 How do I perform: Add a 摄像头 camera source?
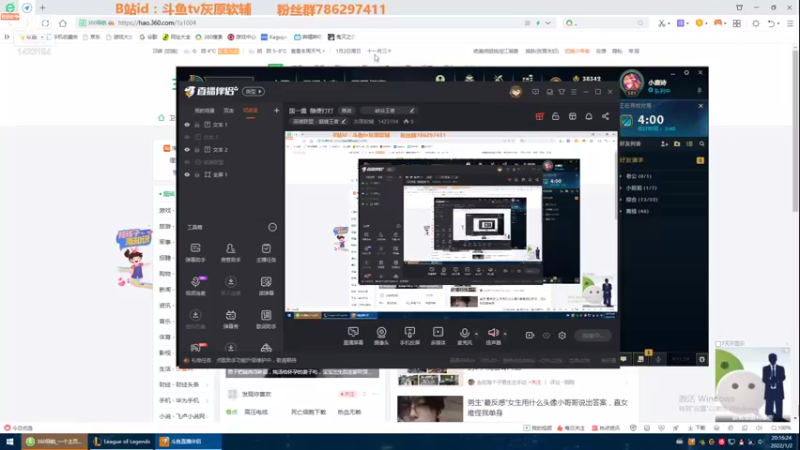(381, 336)
